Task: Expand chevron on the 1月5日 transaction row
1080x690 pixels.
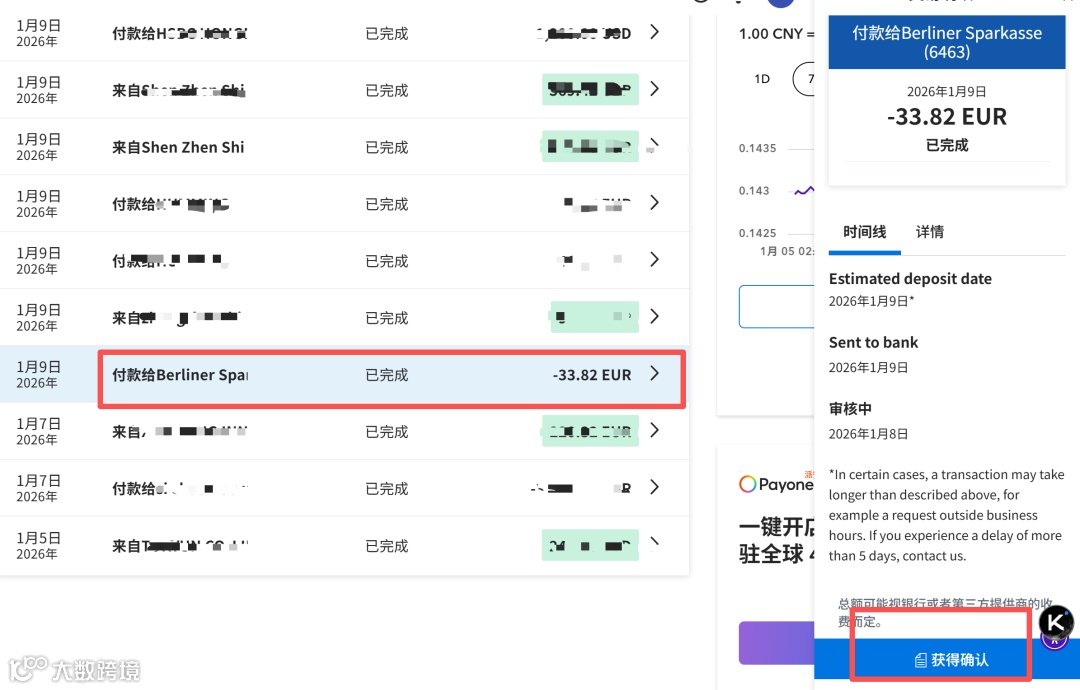Action: point(654,543)
